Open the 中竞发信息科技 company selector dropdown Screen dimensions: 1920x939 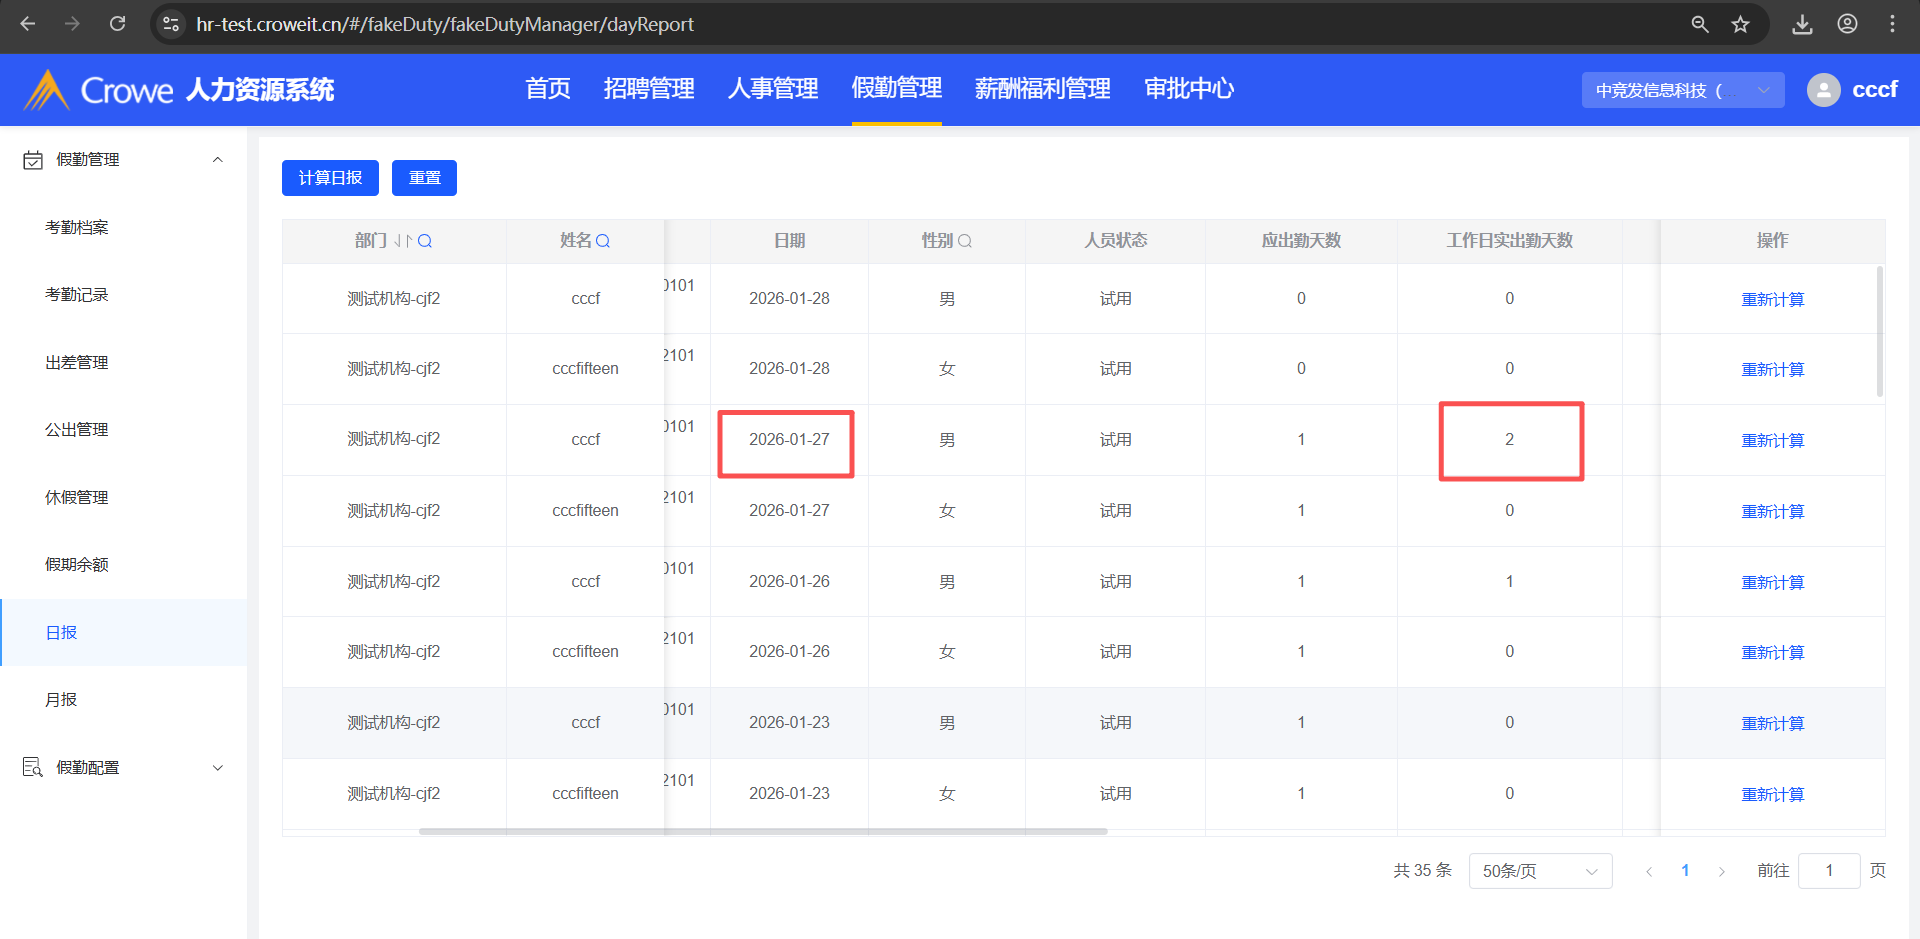(x=1682, y=90)
